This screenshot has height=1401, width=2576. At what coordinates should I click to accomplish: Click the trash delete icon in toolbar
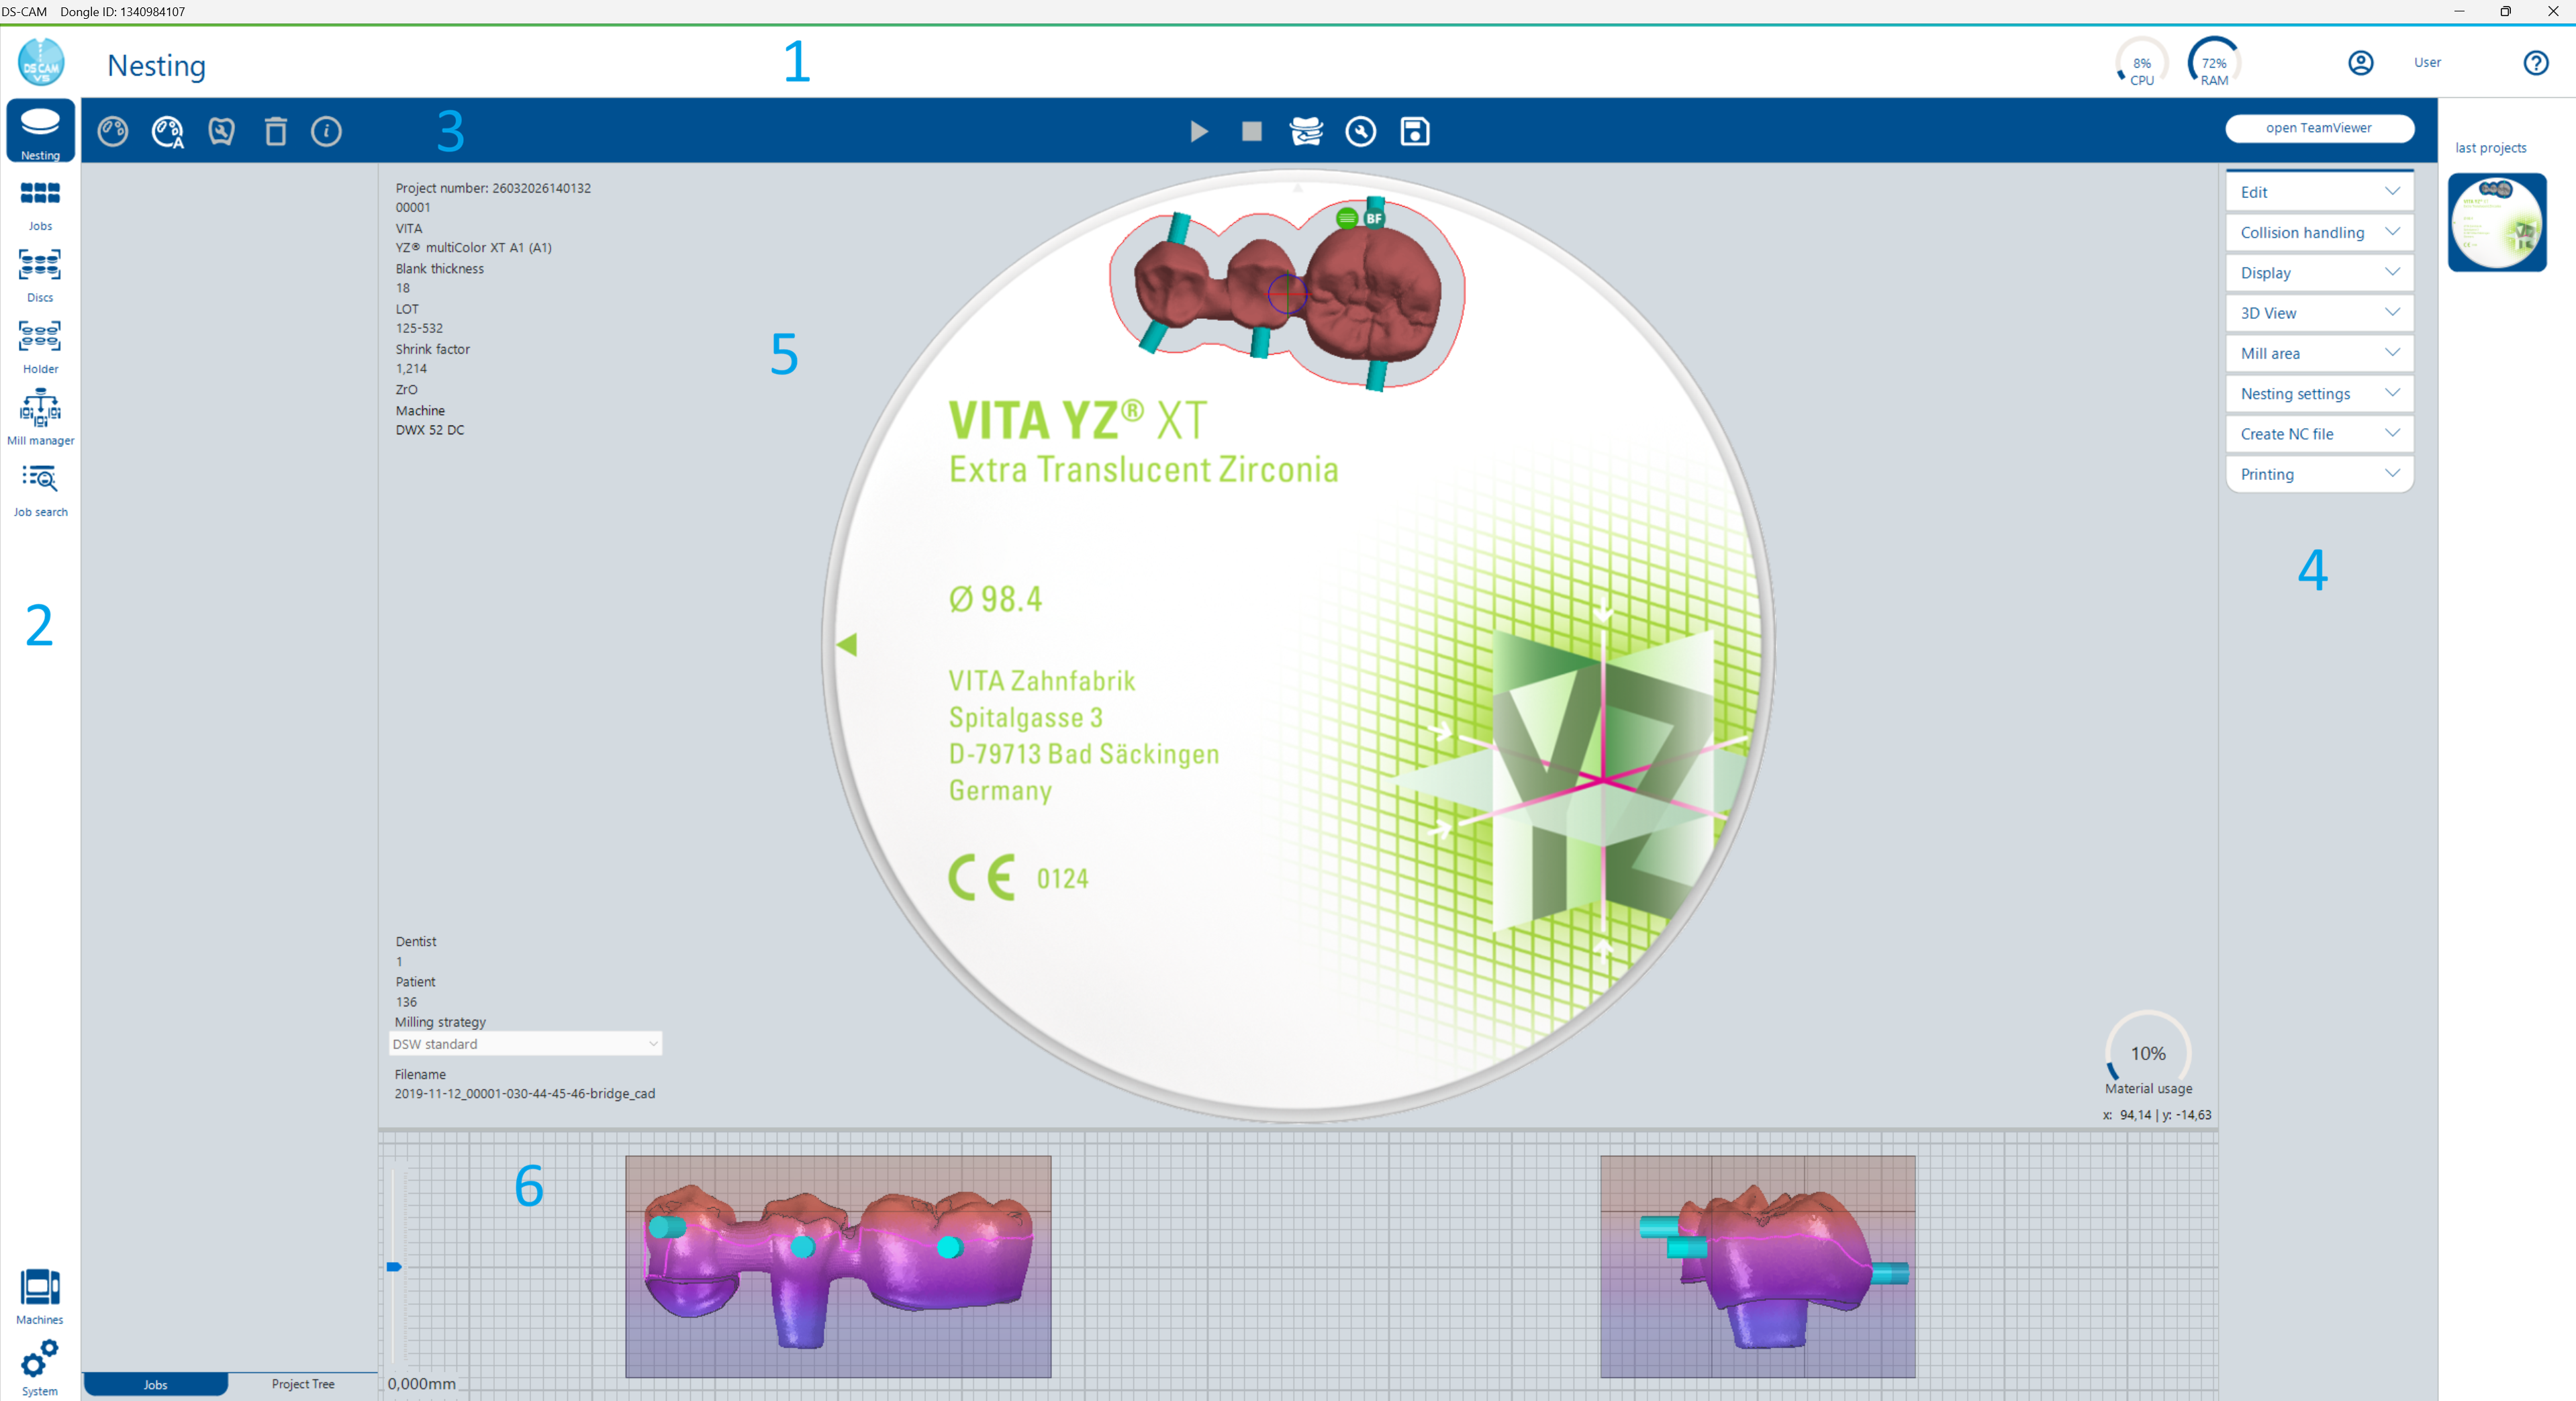pyautogui.click(x=275, y=131)
